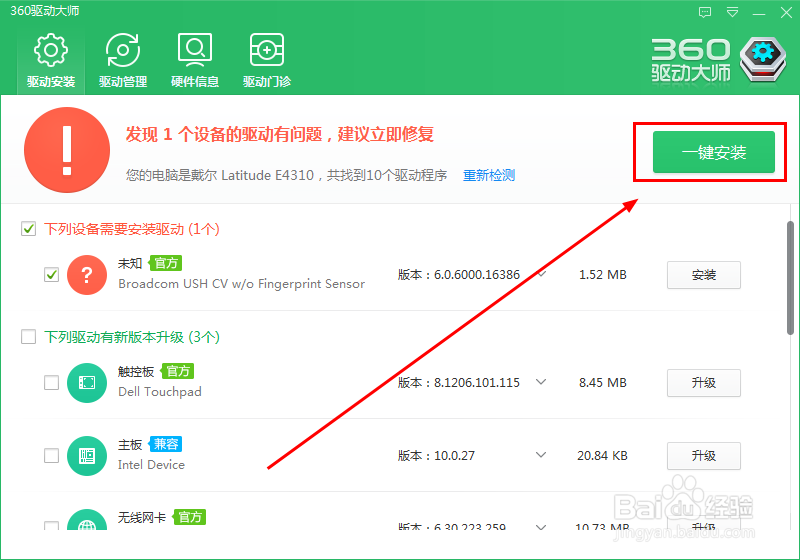Toggle 下列设备需要安装驱动 group checkbox
This screenshot has height=560, width=800.
tap(29, 228)
